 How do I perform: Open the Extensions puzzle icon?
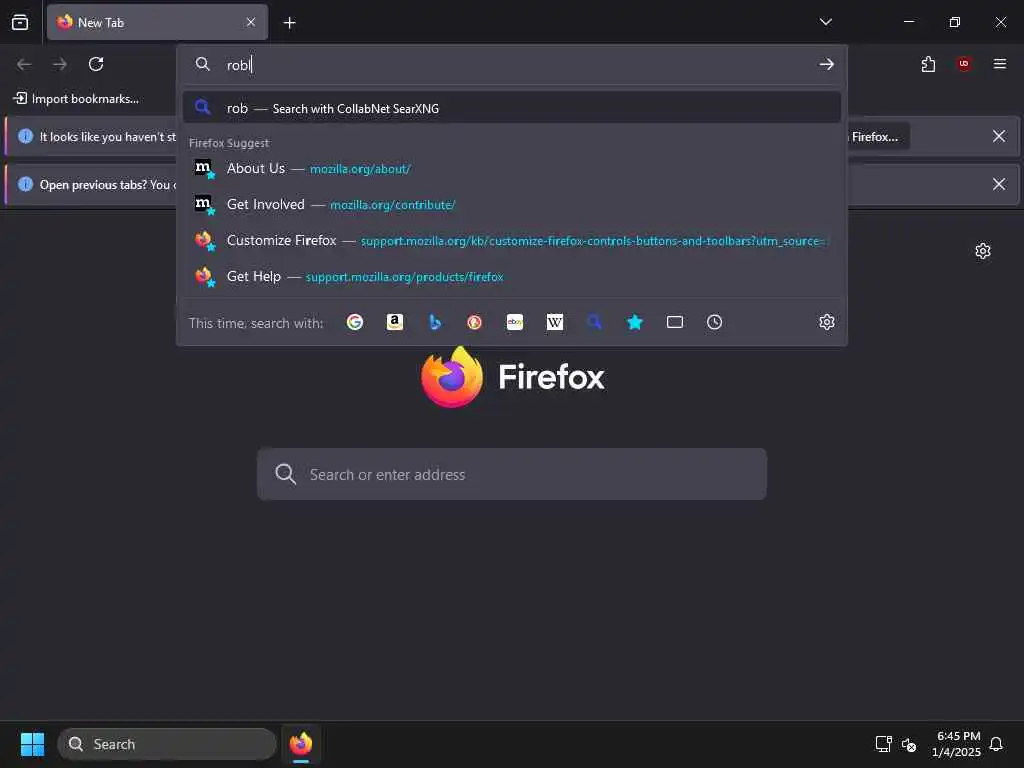[928, 64]
